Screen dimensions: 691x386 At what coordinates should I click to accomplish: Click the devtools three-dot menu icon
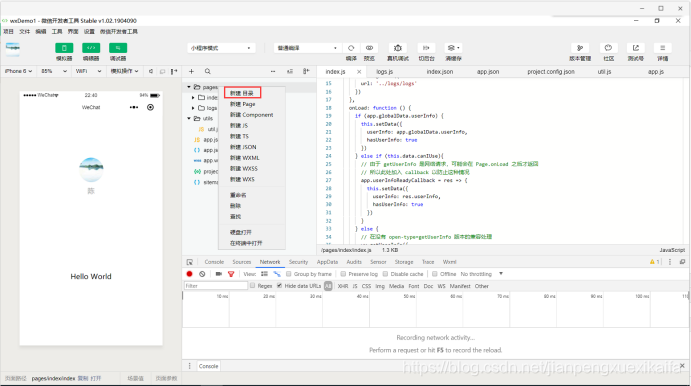click(670, 262)
